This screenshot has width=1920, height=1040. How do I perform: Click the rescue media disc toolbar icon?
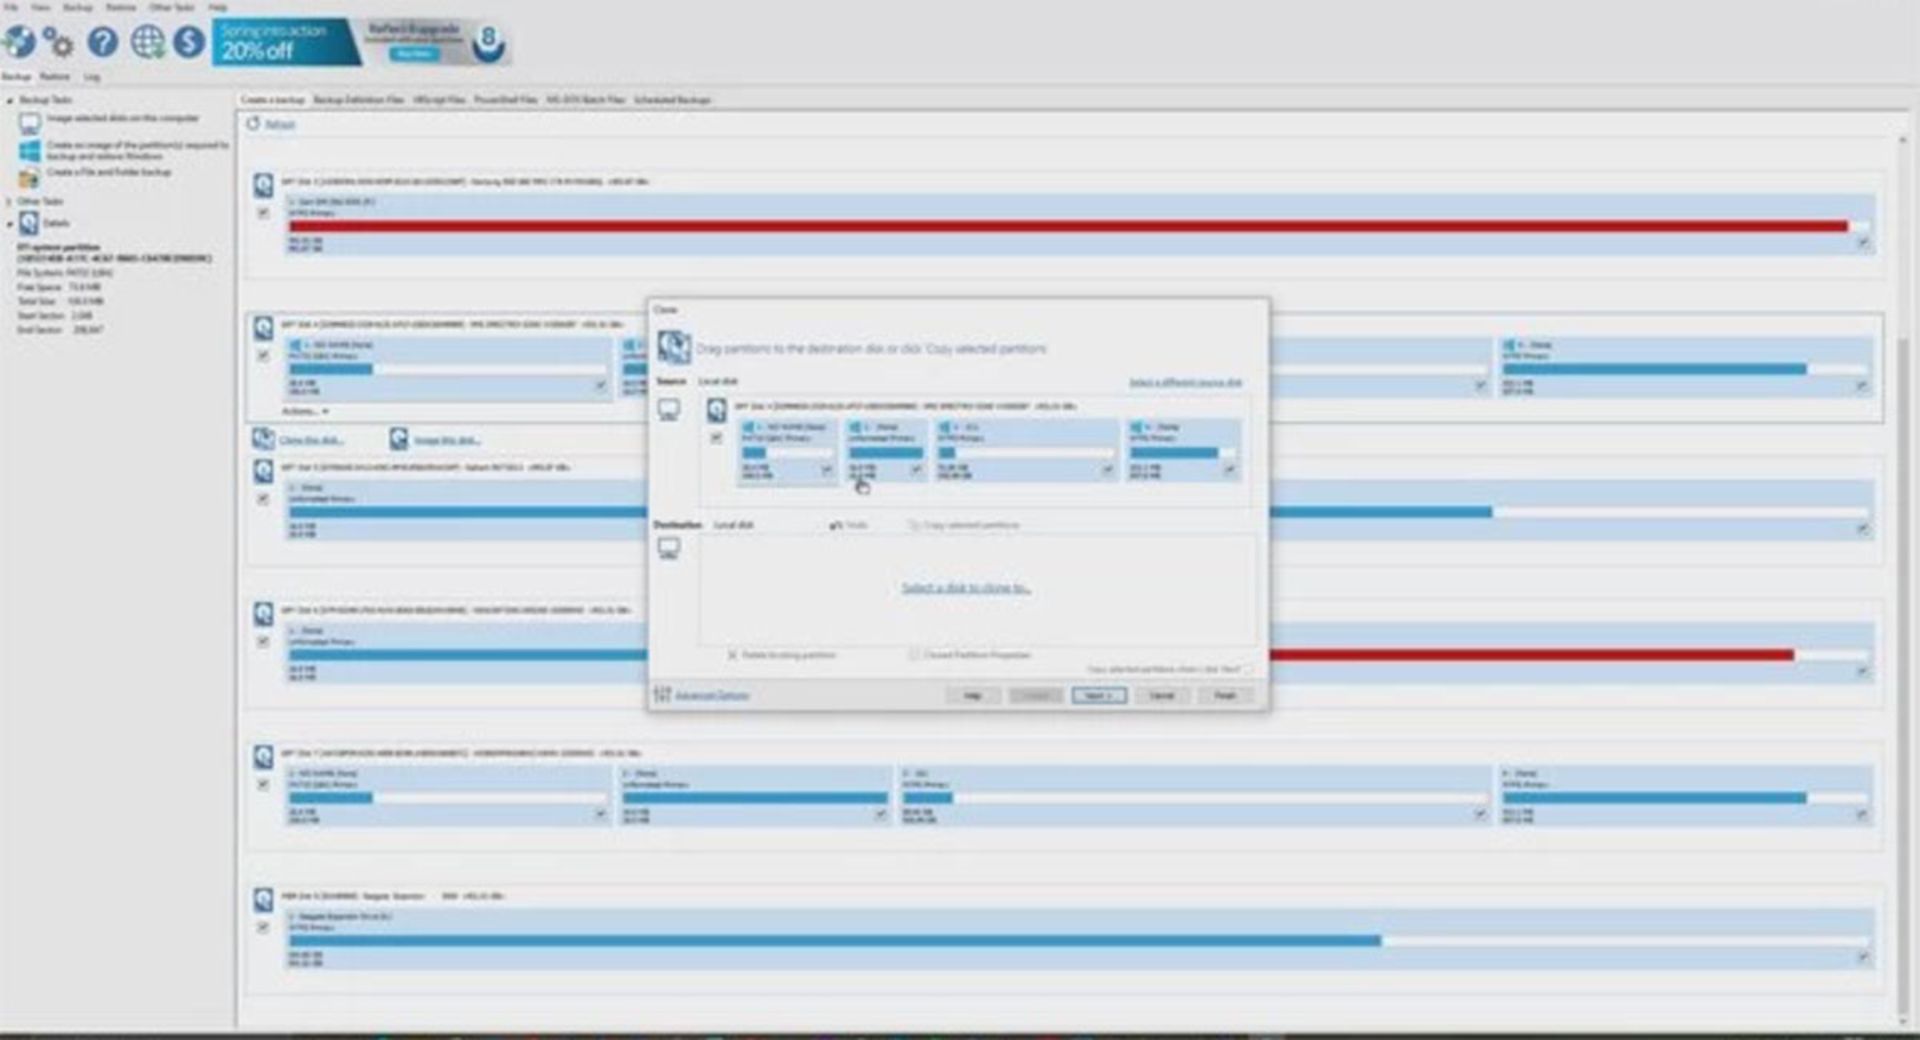(19, 42)
